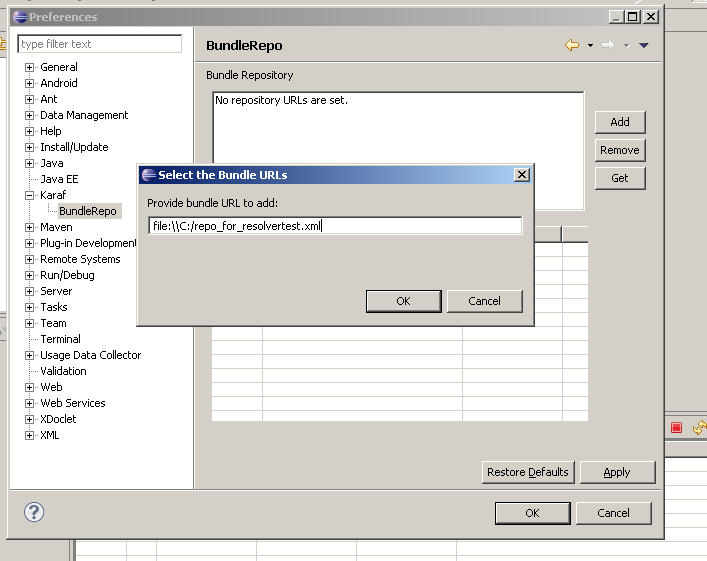Click the back navigation arrow icon
The image size is (707, 561).
coord(572,45)
